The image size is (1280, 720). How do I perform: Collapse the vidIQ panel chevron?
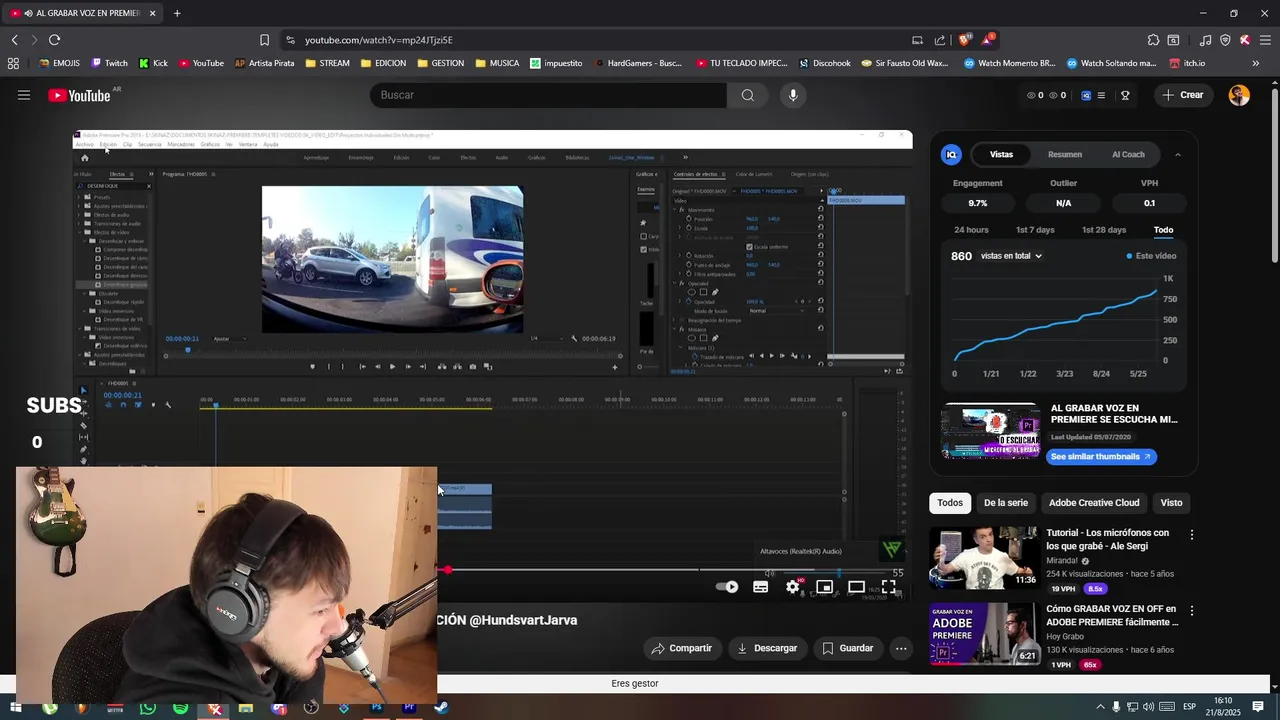(1177, 155)
